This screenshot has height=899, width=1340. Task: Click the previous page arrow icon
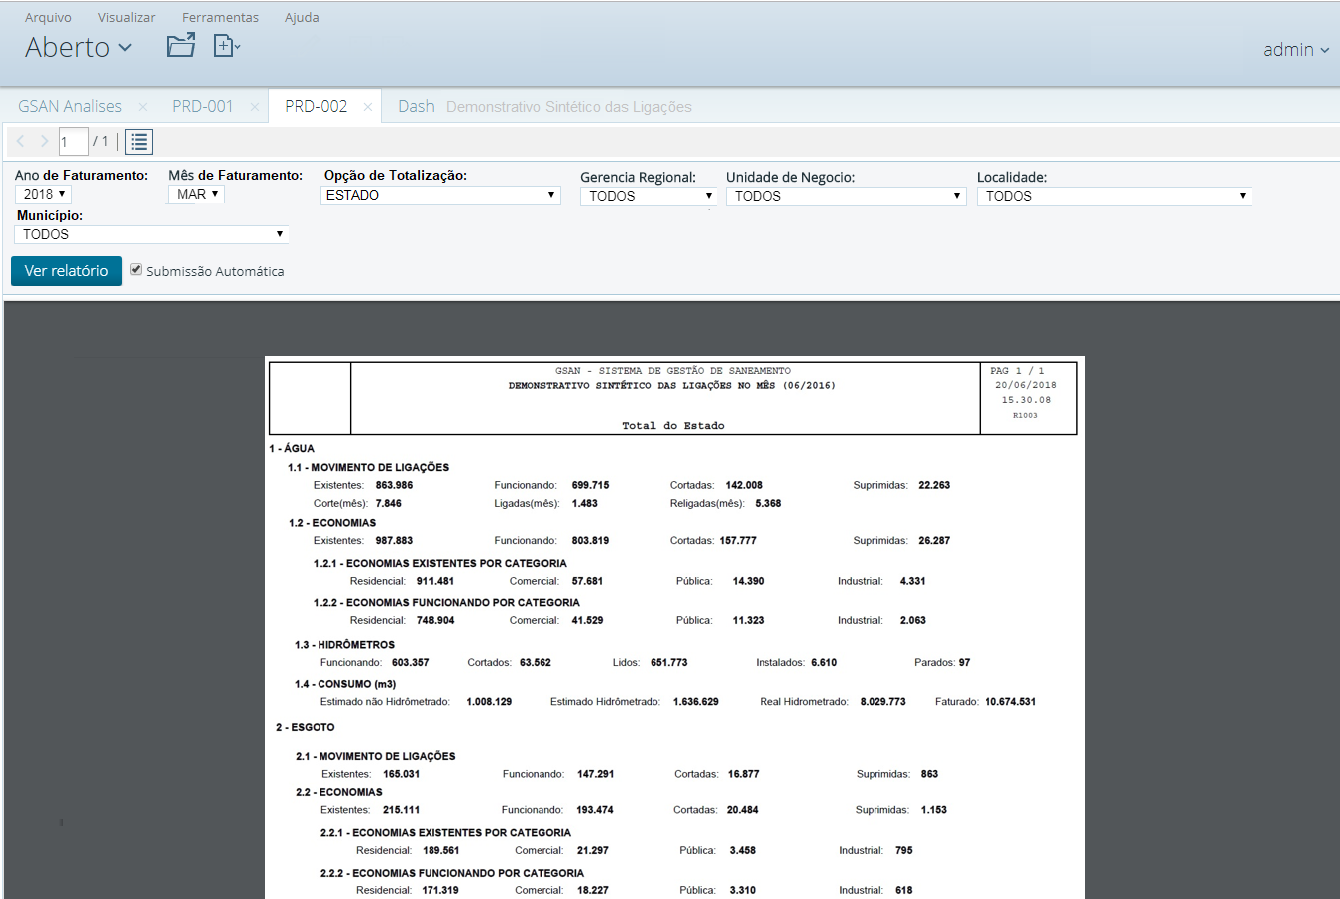pos(20,141)
